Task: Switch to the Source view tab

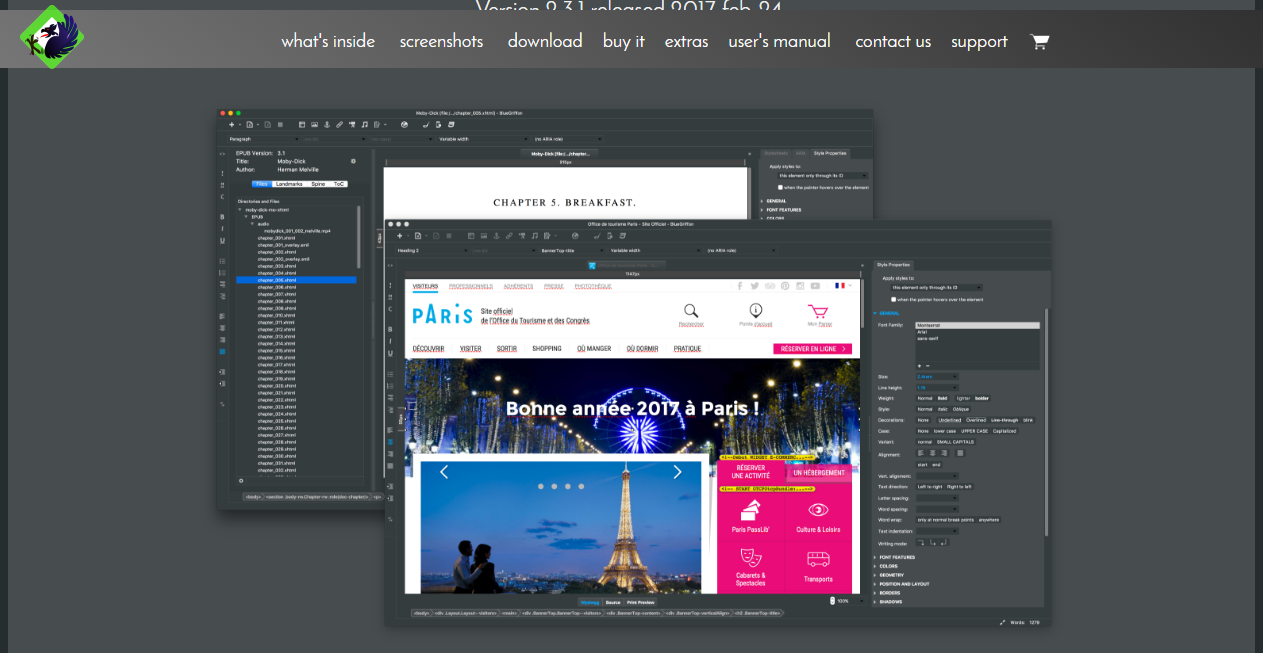Action: pos(613,602)
